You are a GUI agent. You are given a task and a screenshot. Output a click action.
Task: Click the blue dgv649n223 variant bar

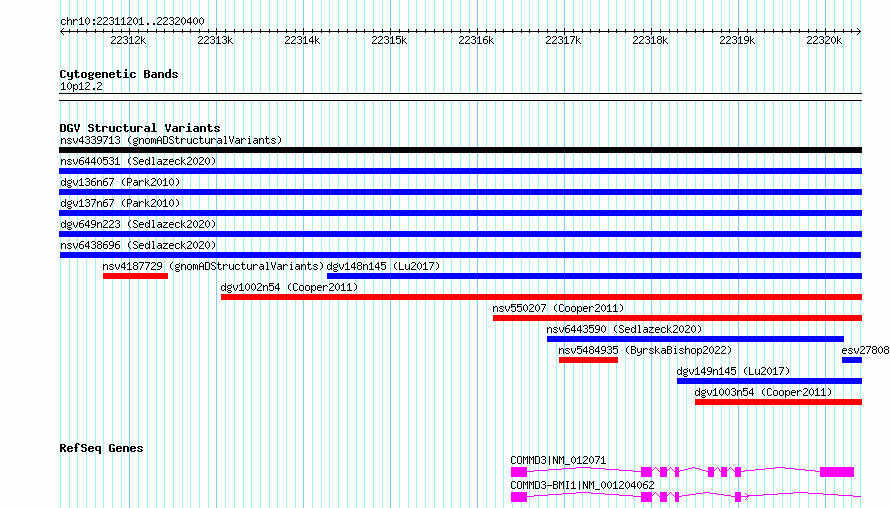pyautogui.click(x=460, y=234)
